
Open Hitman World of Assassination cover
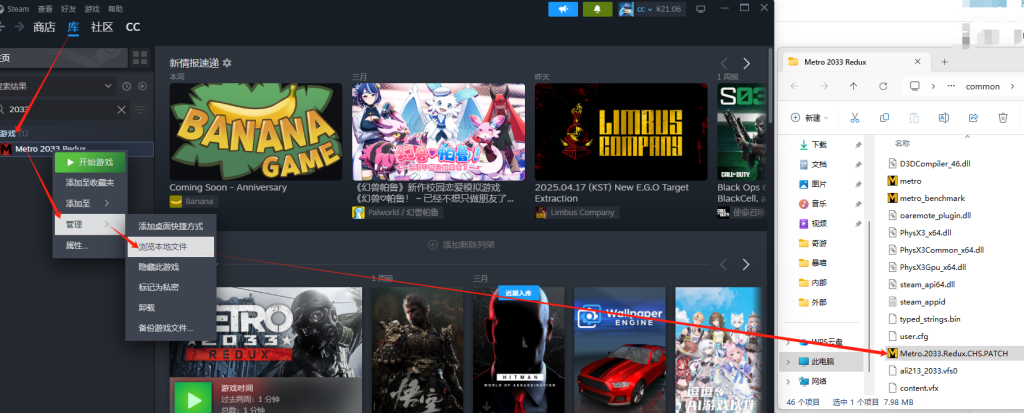(x=519, y=350)
